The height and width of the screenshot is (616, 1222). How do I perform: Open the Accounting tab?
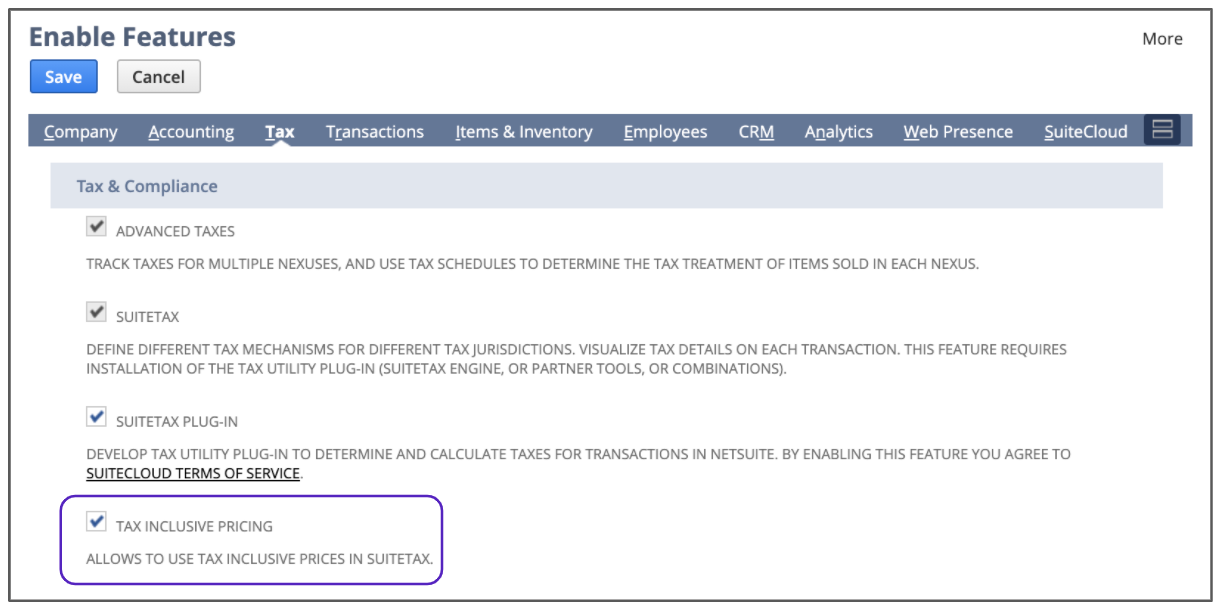tap(191, 132)
